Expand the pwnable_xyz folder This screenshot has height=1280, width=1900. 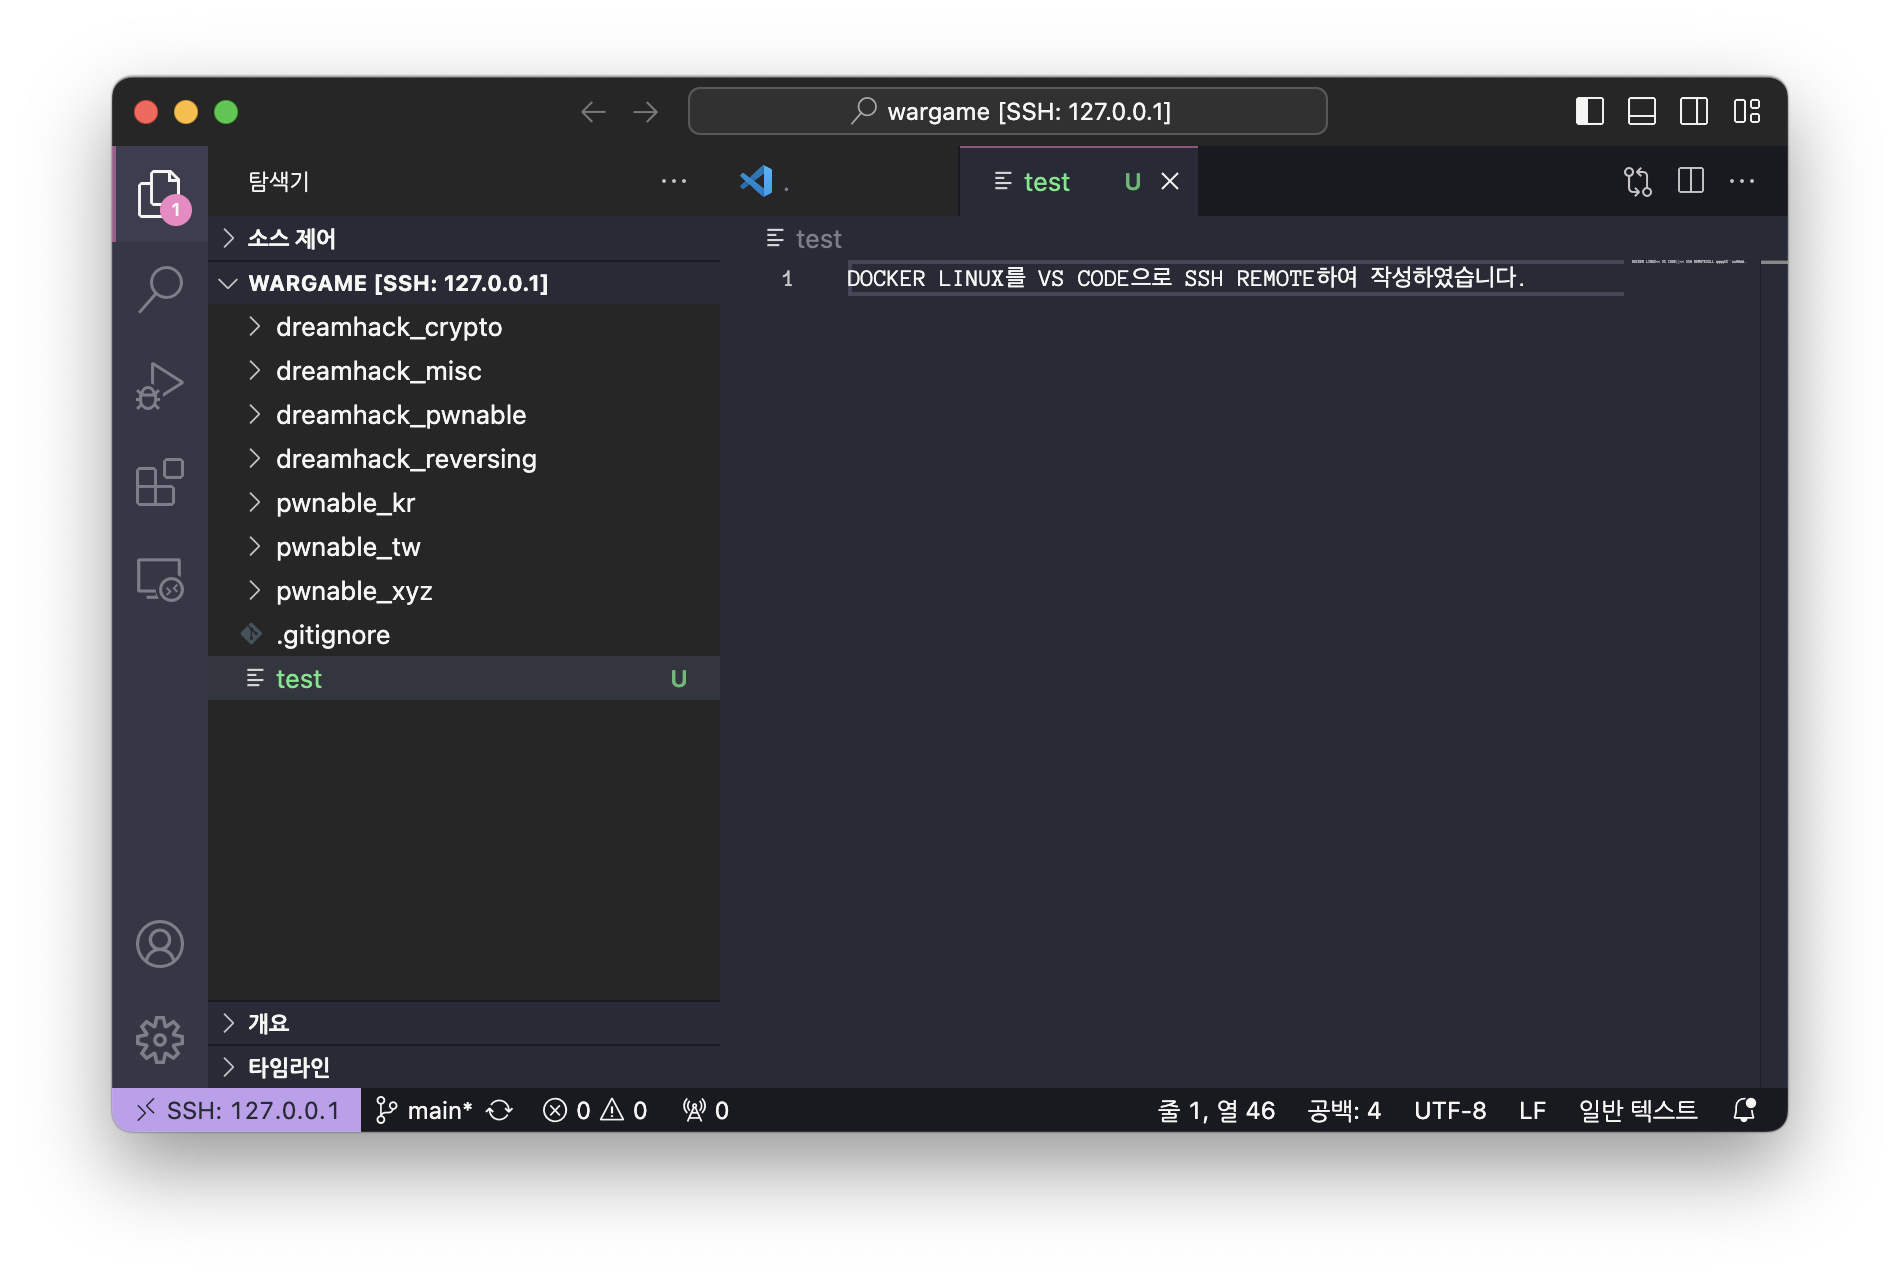464,591
